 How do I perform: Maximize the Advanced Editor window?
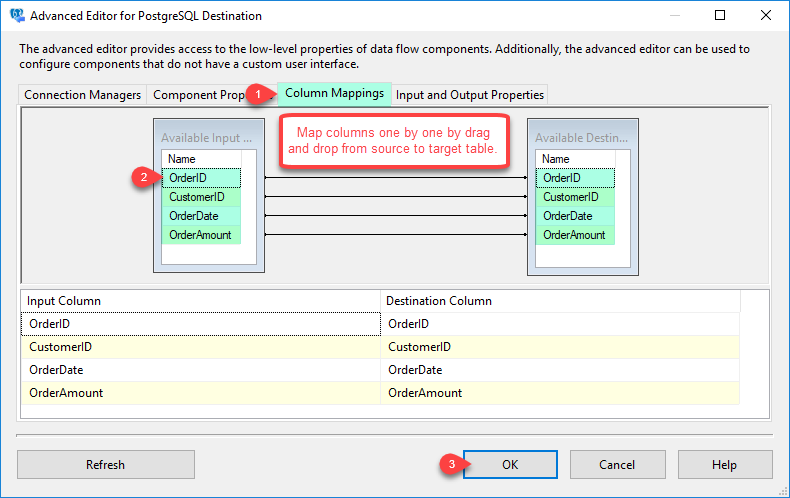point(720,15)
